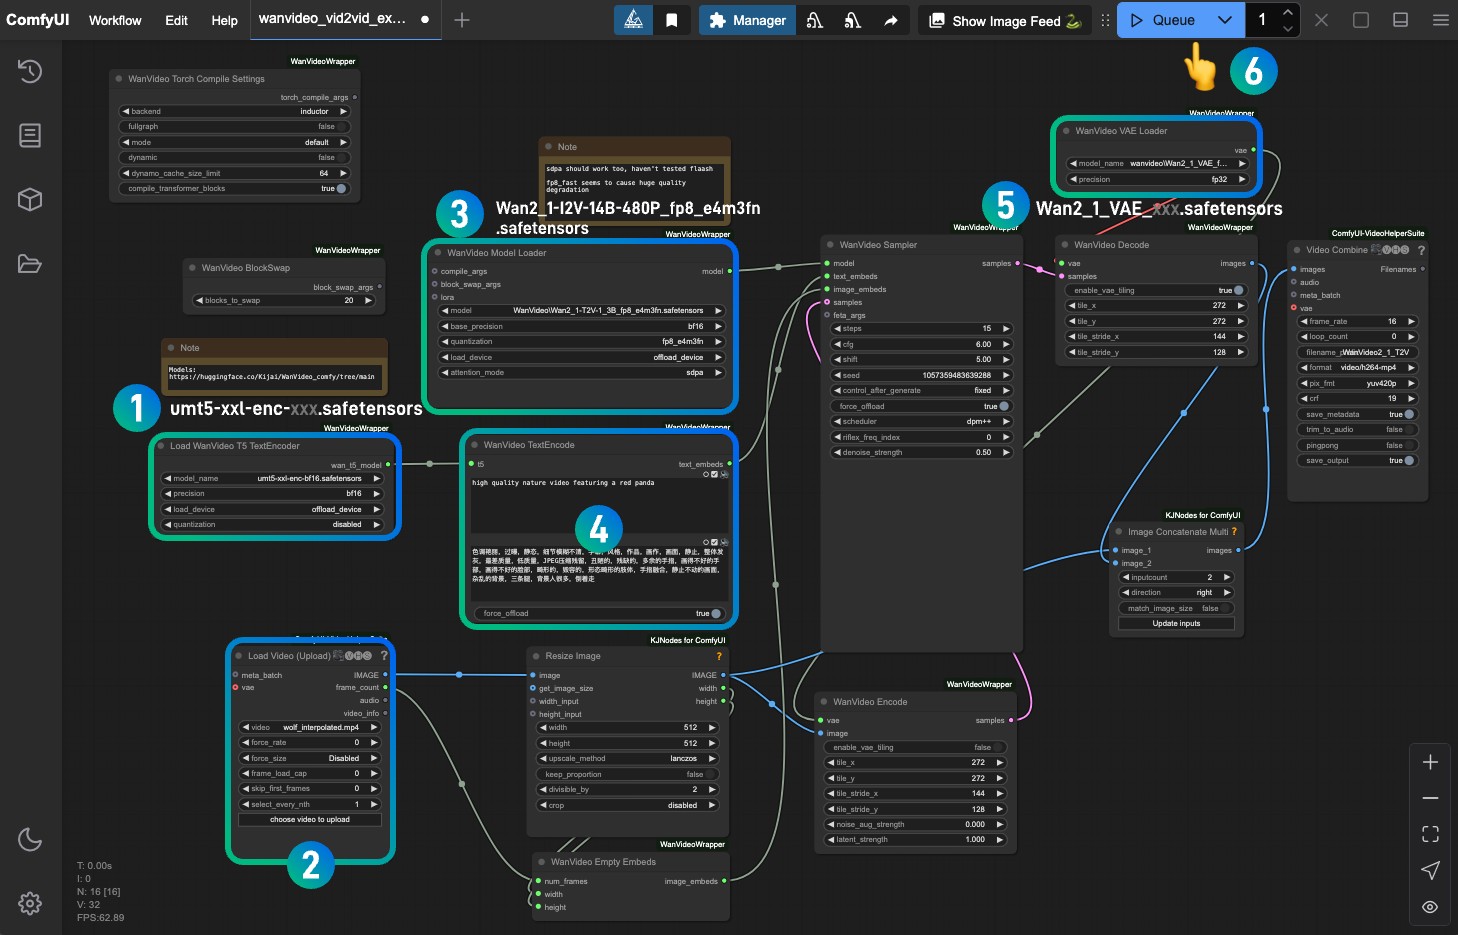Toggle save_output in Video Combine

pos(1357,460)
